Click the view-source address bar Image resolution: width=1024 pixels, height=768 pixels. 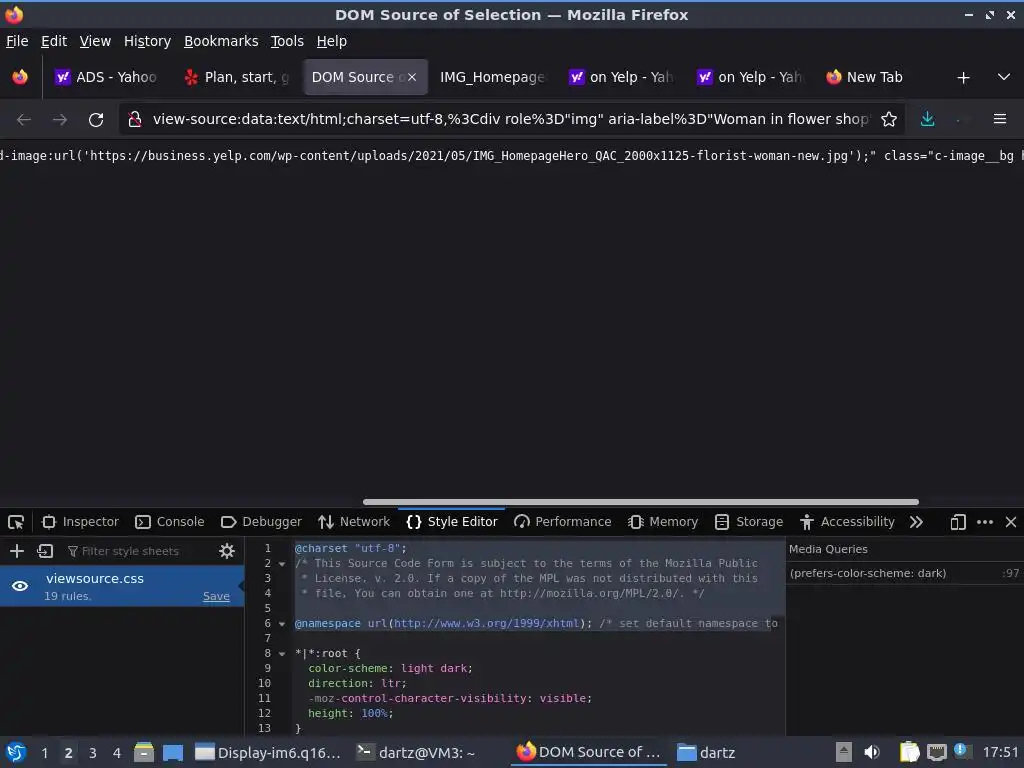[509, 120]
